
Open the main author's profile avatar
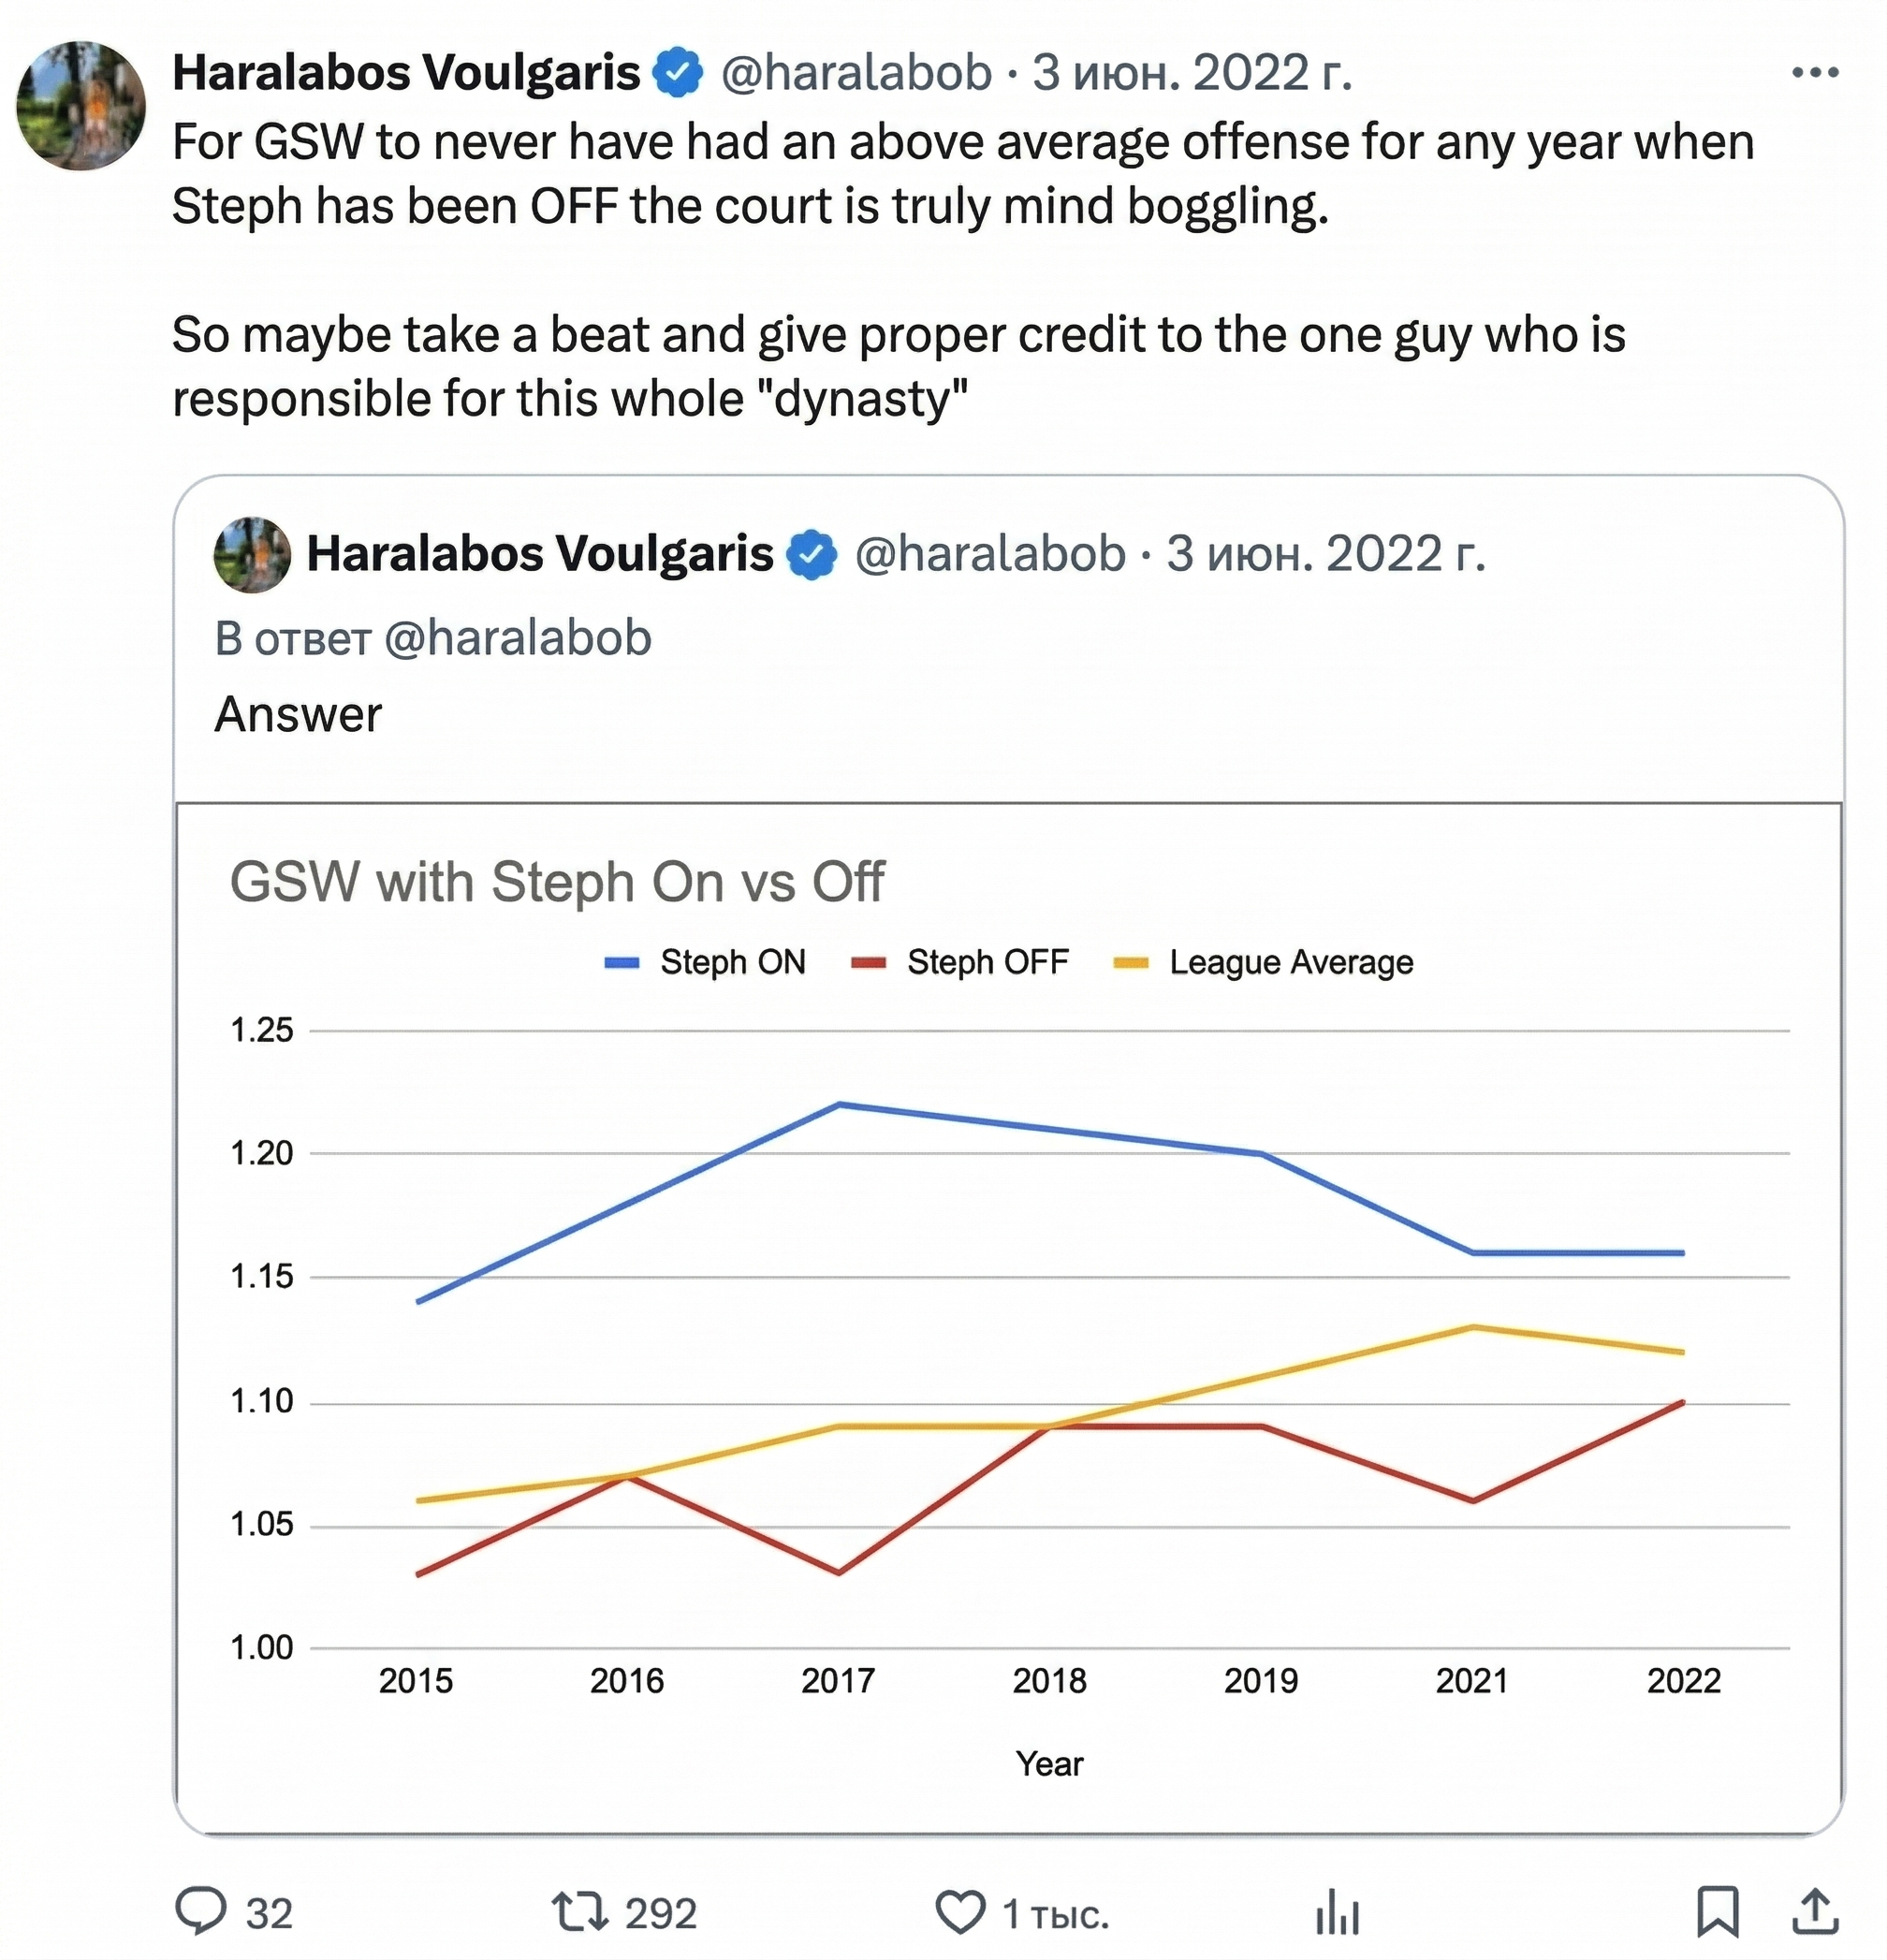point(81,105)
